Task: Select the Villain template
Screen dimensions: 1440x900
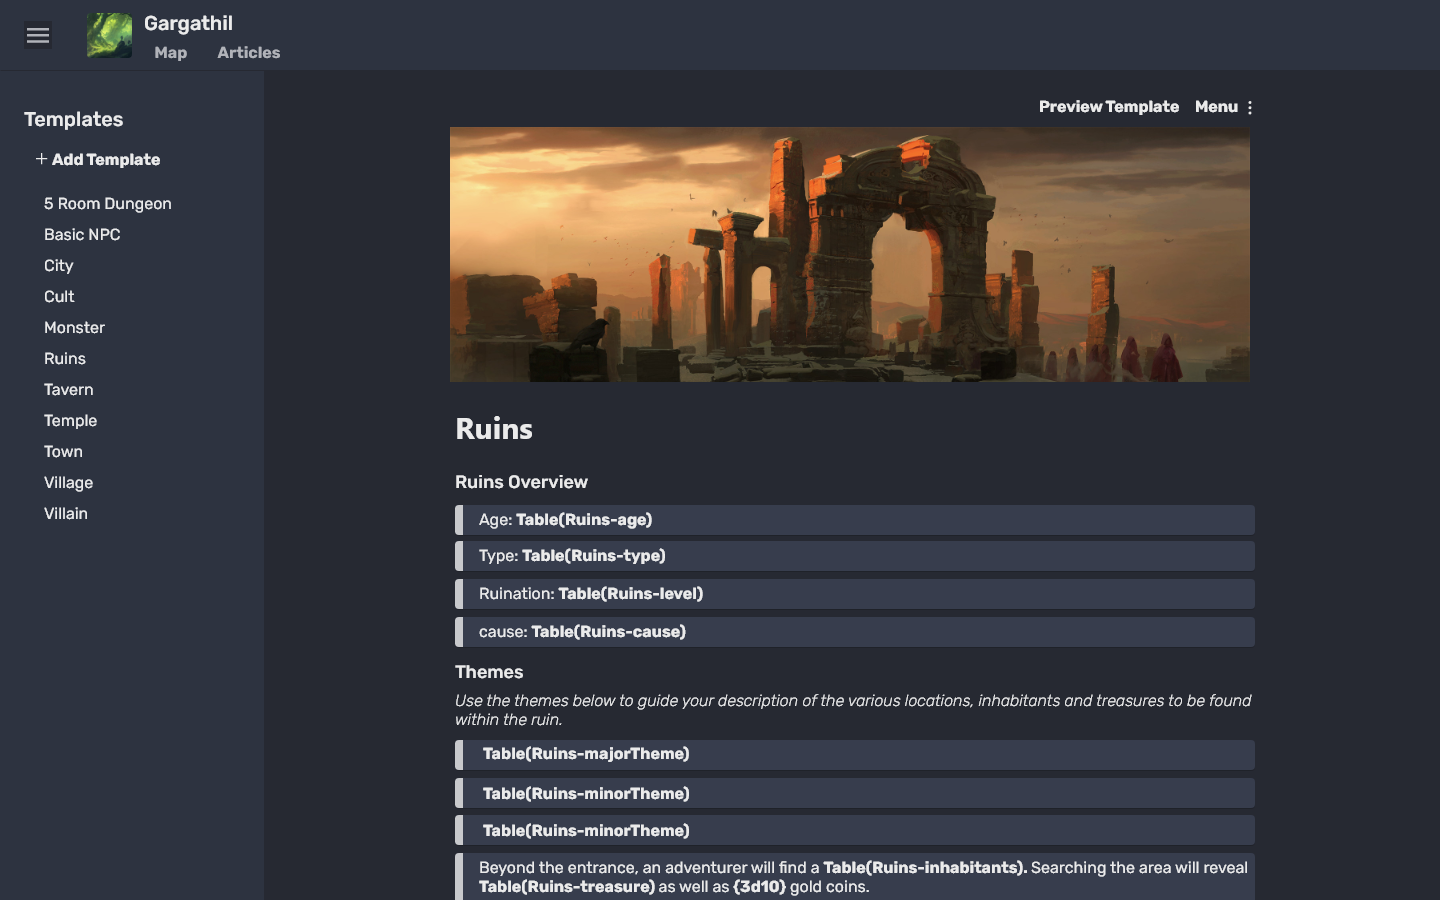Action: 66,514
